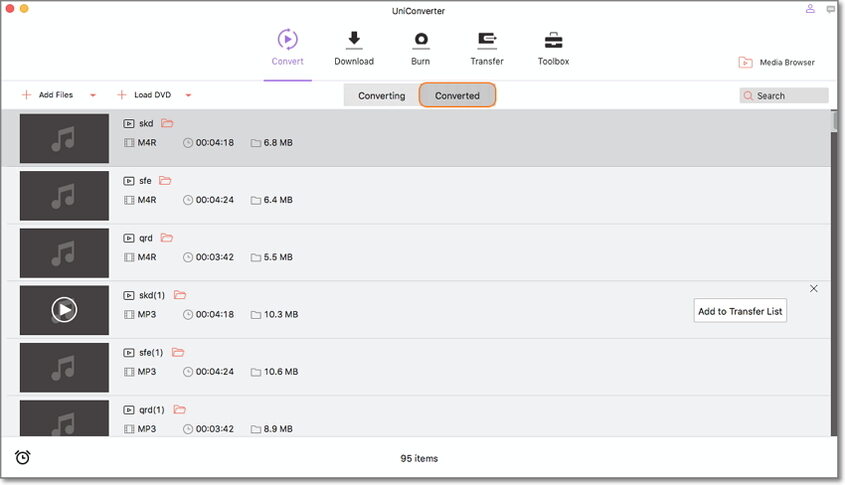Select the qrd(1) MP3 thumbnail
The width and height of the screenshot is (845, 485).
tap(64, 418)
